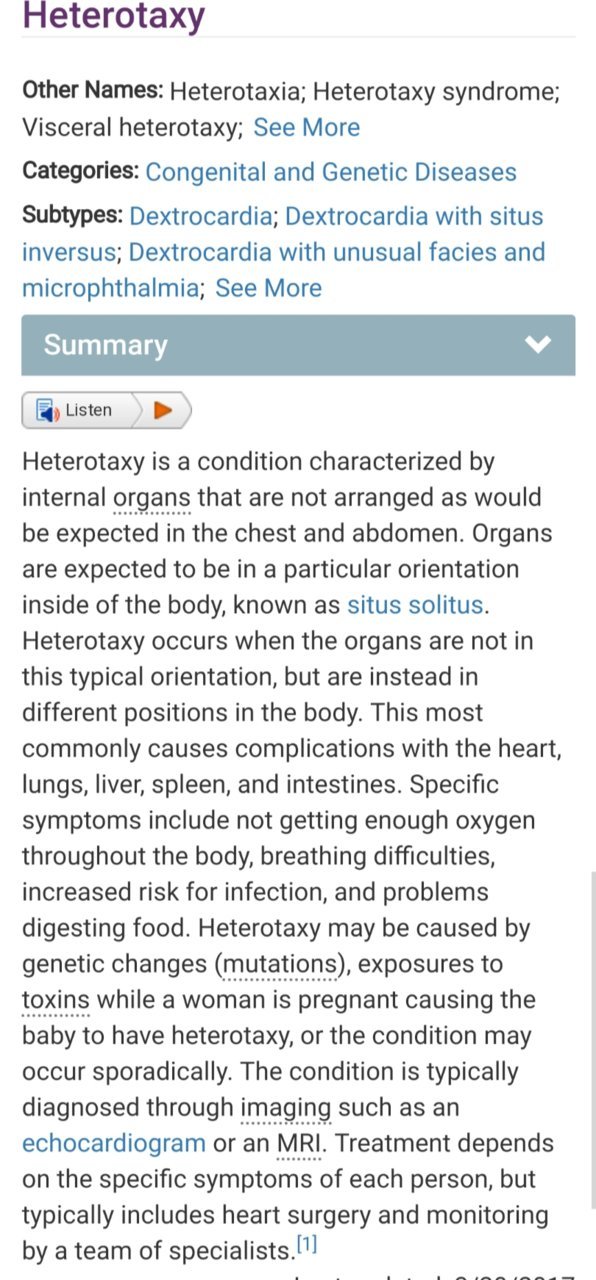Collapse the Summary section chevron
Viewport: 596px width, 1280px height.
[538, 345]
